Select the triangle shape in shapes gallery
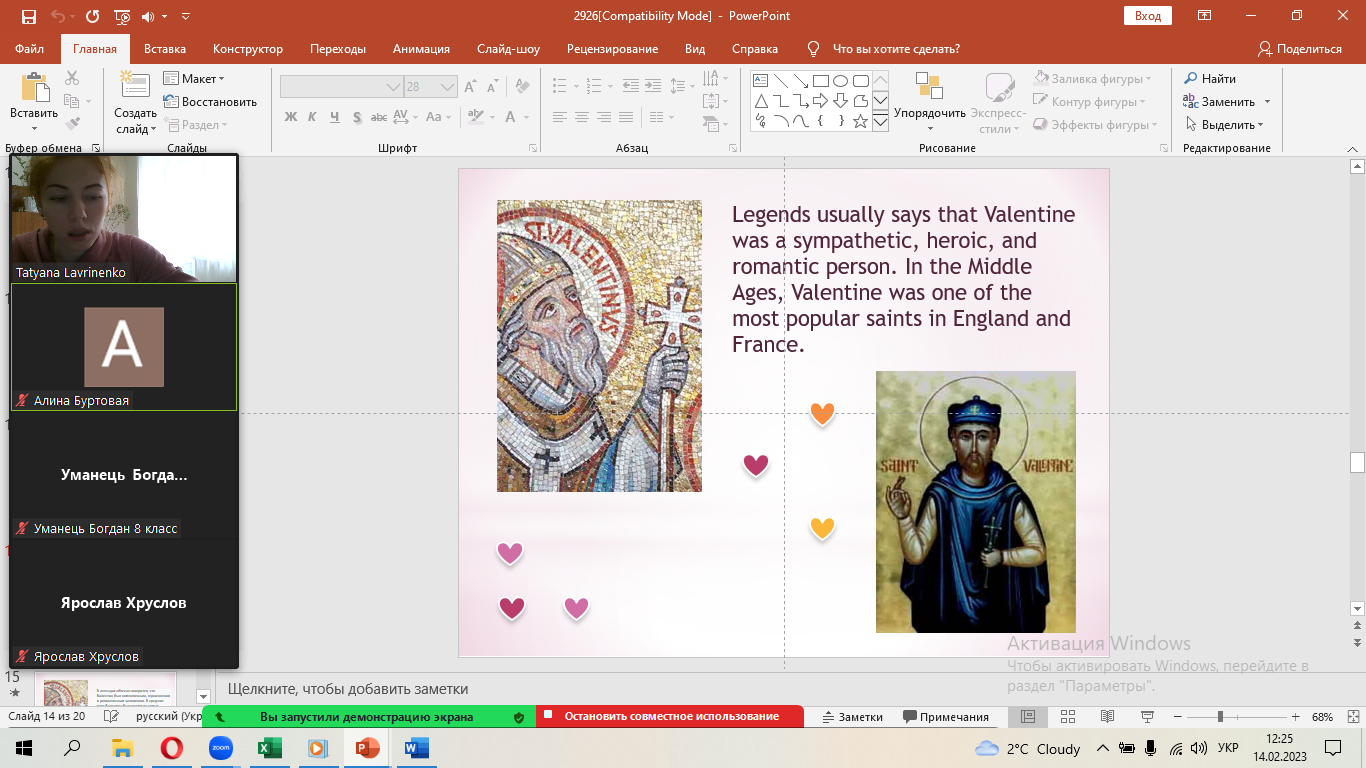The image size is (1366, 768). tap(760, 100)
